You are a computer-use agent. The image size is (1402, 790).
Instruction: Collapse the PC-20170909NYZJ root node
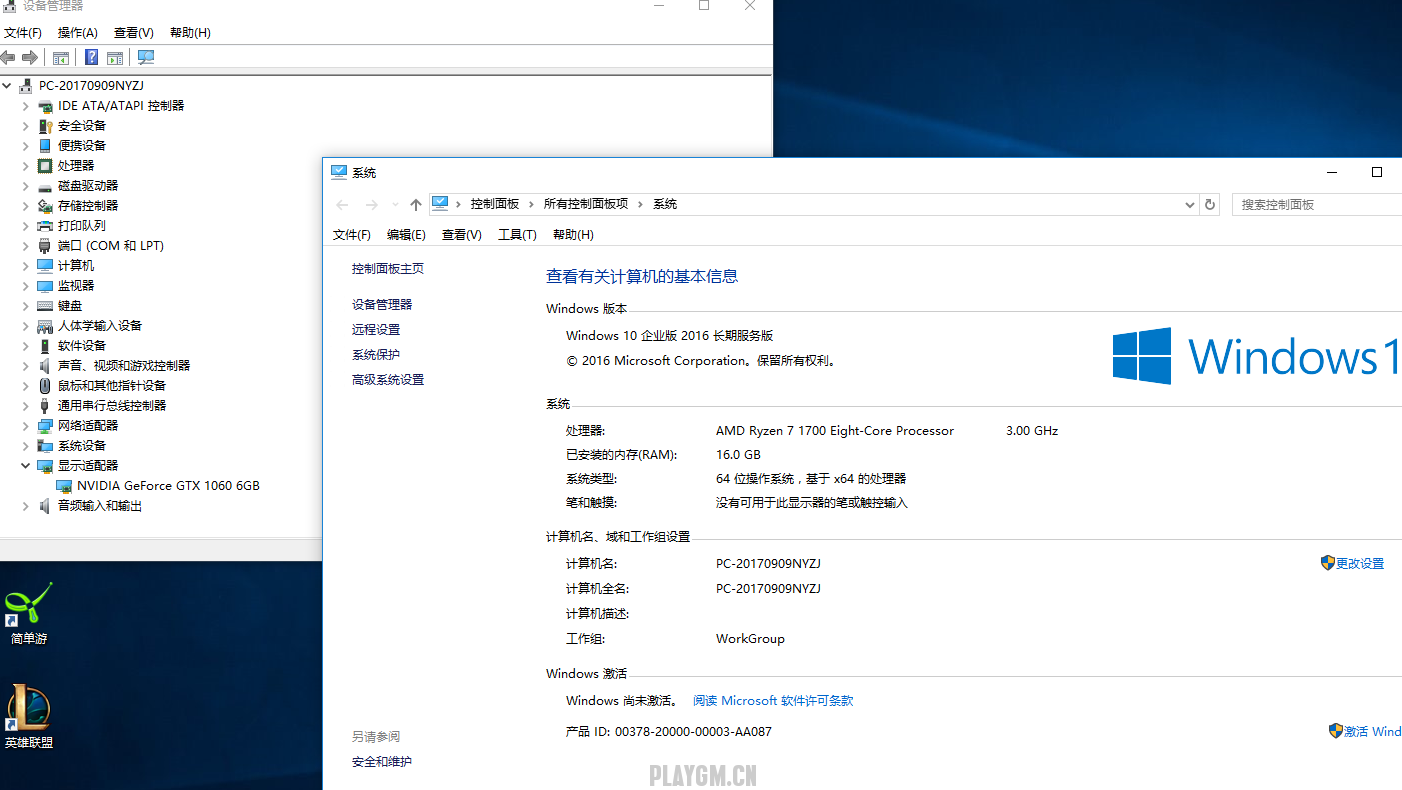7,86
